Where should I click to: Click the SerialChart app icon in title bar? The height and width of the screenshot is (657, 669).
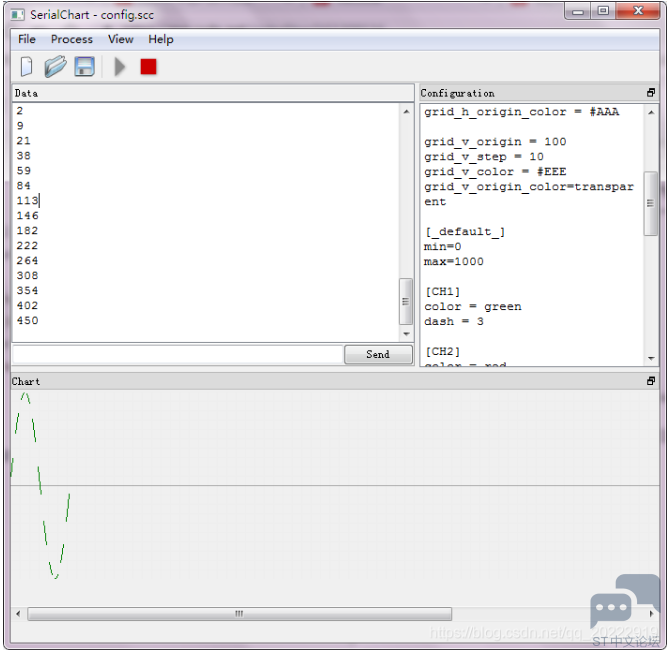click(x=18, y=14)
